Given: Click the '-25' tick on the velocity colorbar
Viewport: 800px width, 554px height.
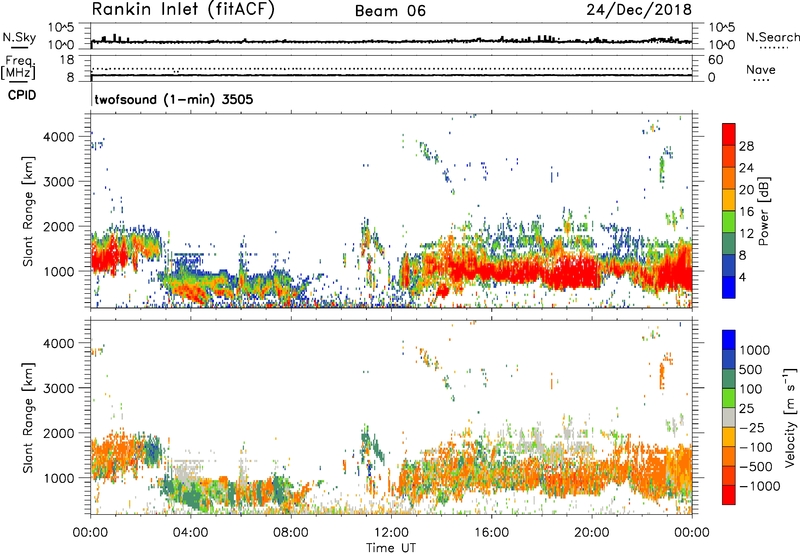Looking at the screenshot, I should pyautogui.click(x=753, y=427).
